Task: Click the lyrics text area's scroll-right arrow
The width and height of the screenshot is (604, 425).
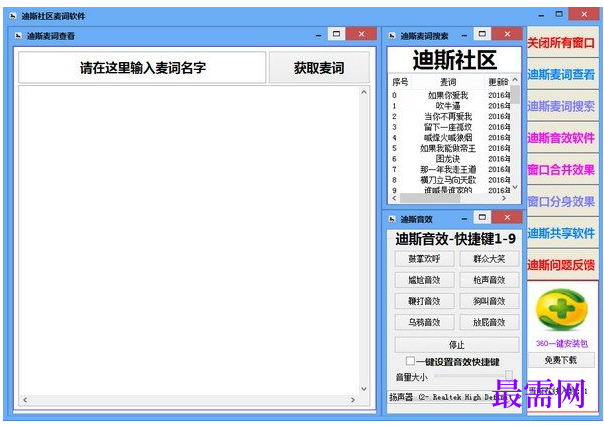Action: click(353, 400)
